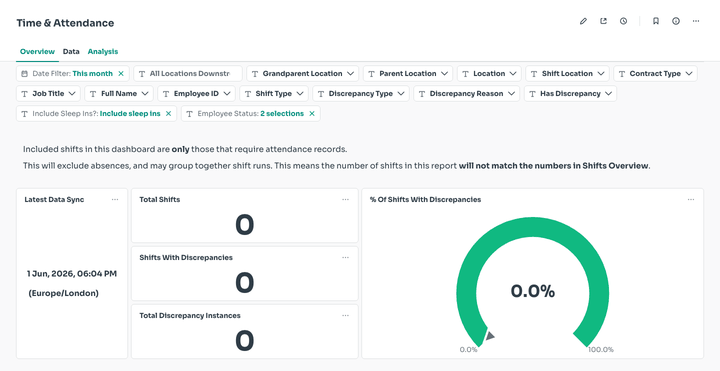Open Shifts With Discrepancies tile menu ellipsis

[x=345, y=258]
